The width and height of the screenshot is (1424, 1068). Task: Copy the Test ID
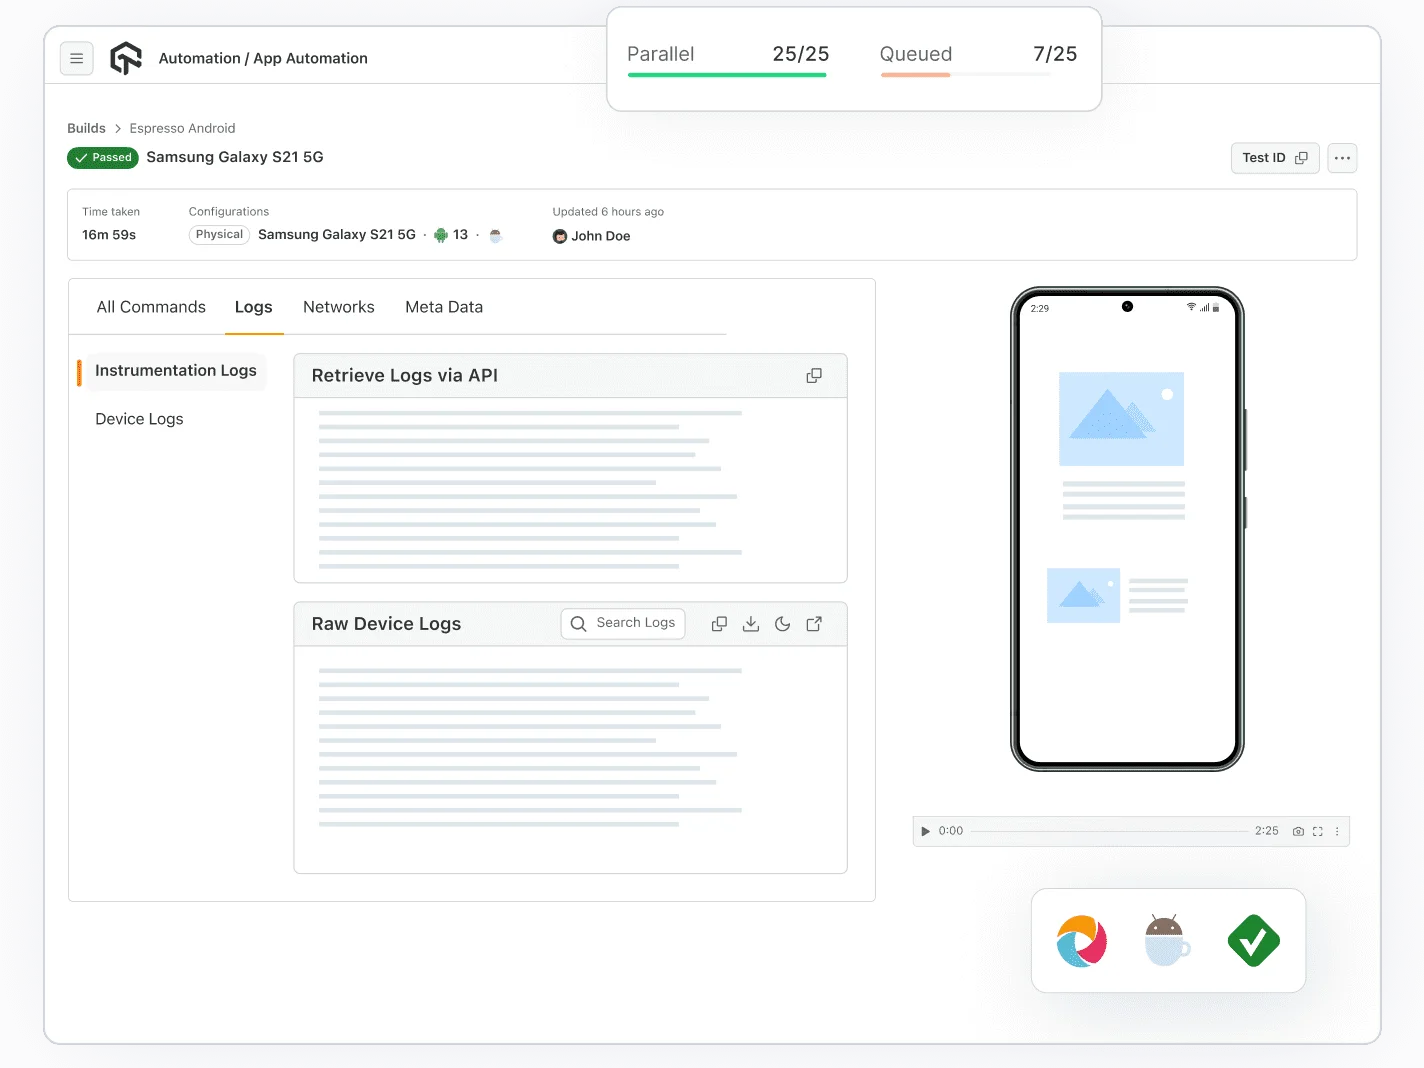coord(1302,158)
